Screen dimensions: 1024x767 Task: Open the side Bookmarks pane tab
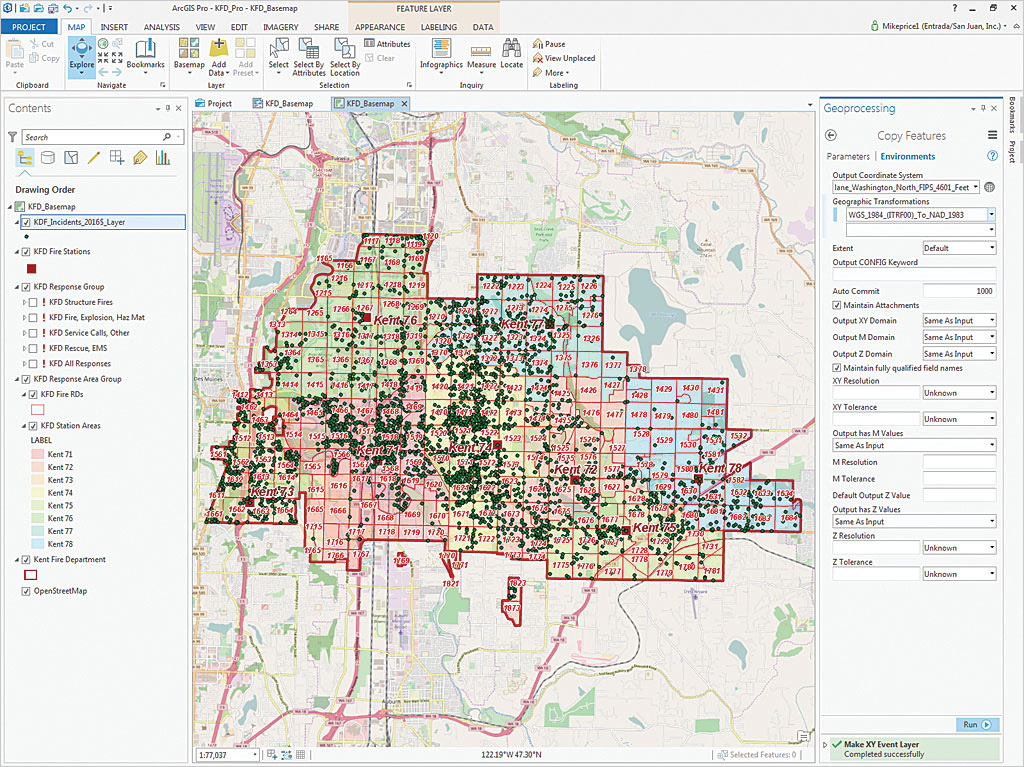1012,115
